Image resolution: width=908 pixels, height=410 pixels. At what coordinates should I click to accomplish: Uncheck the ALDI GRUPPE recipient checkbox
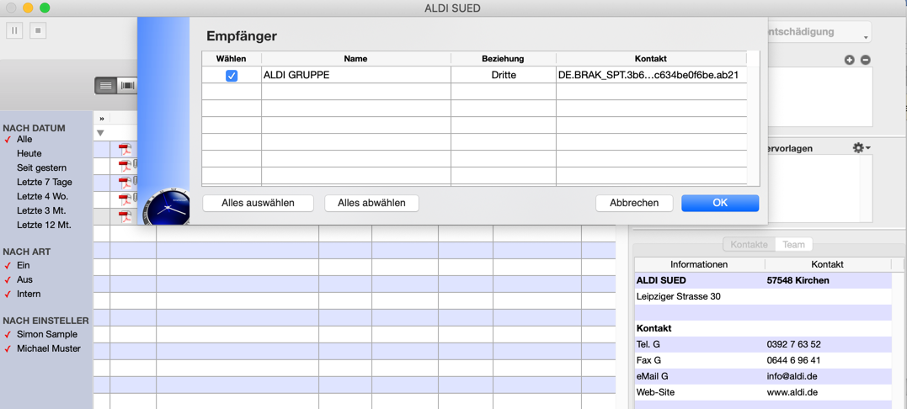click(232, 75)
